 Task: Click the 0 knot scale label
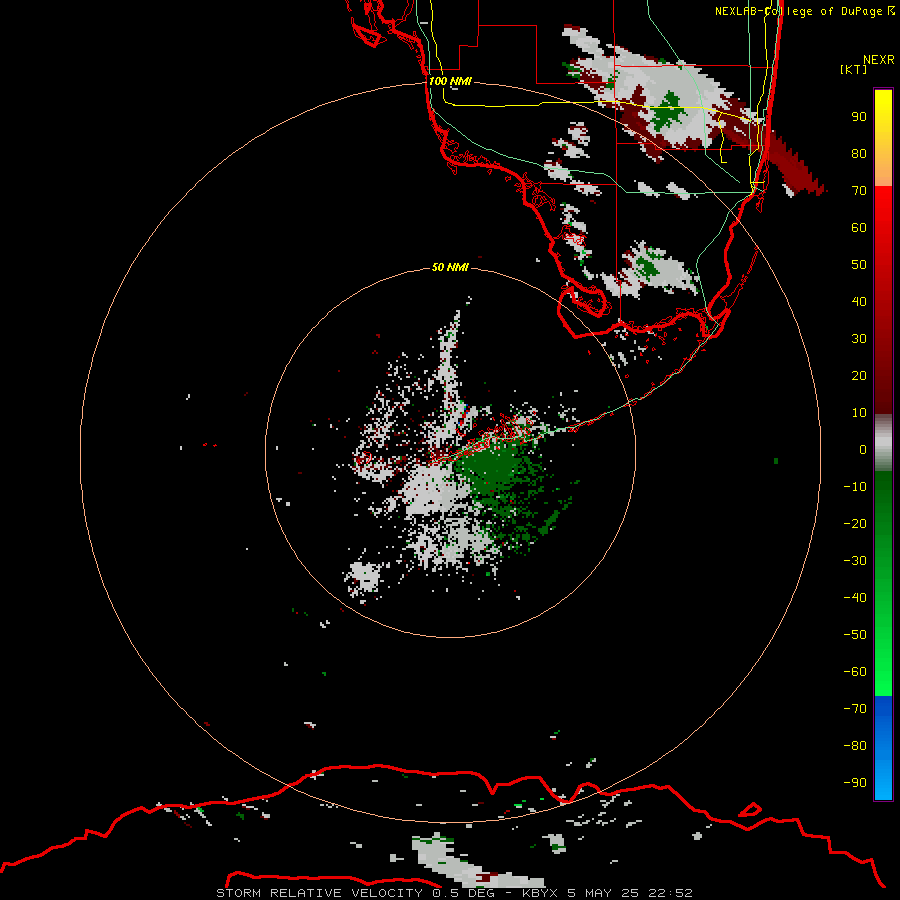pos(863,449)
